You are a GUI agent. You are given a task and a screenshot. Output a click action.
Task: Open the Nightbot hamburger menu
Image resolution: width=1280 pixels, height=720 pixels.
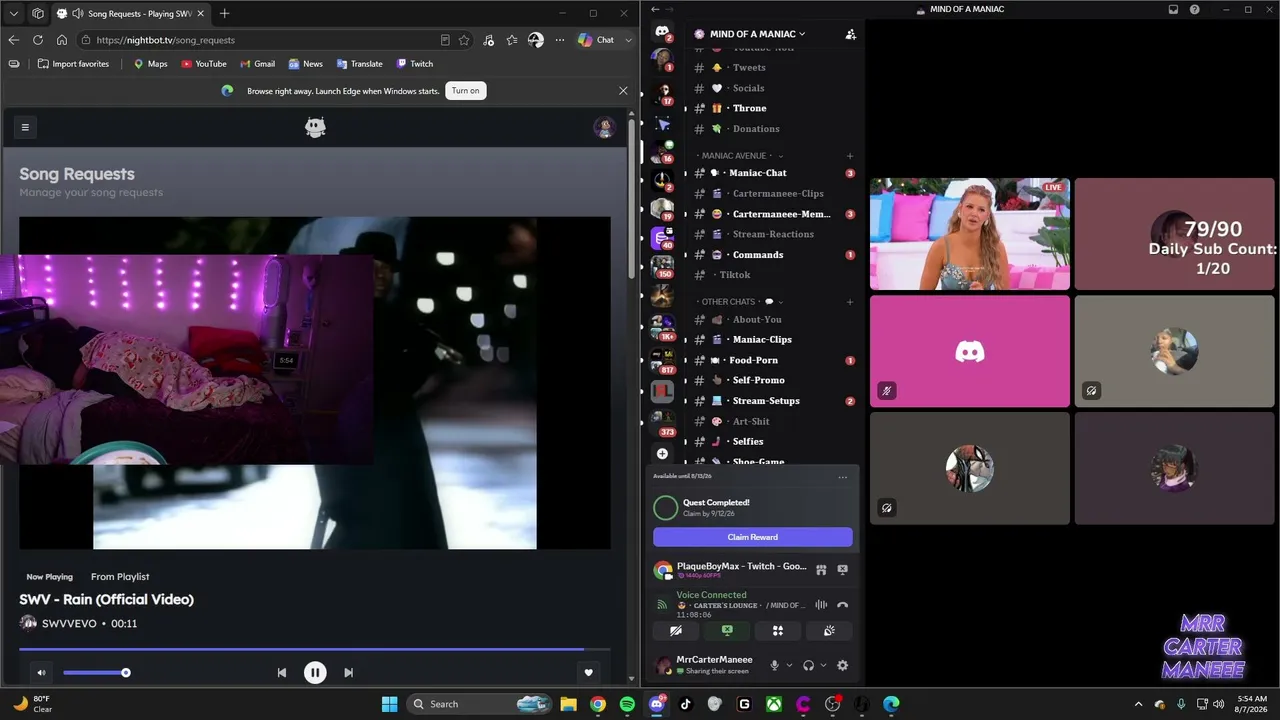(x=25, y=127)
